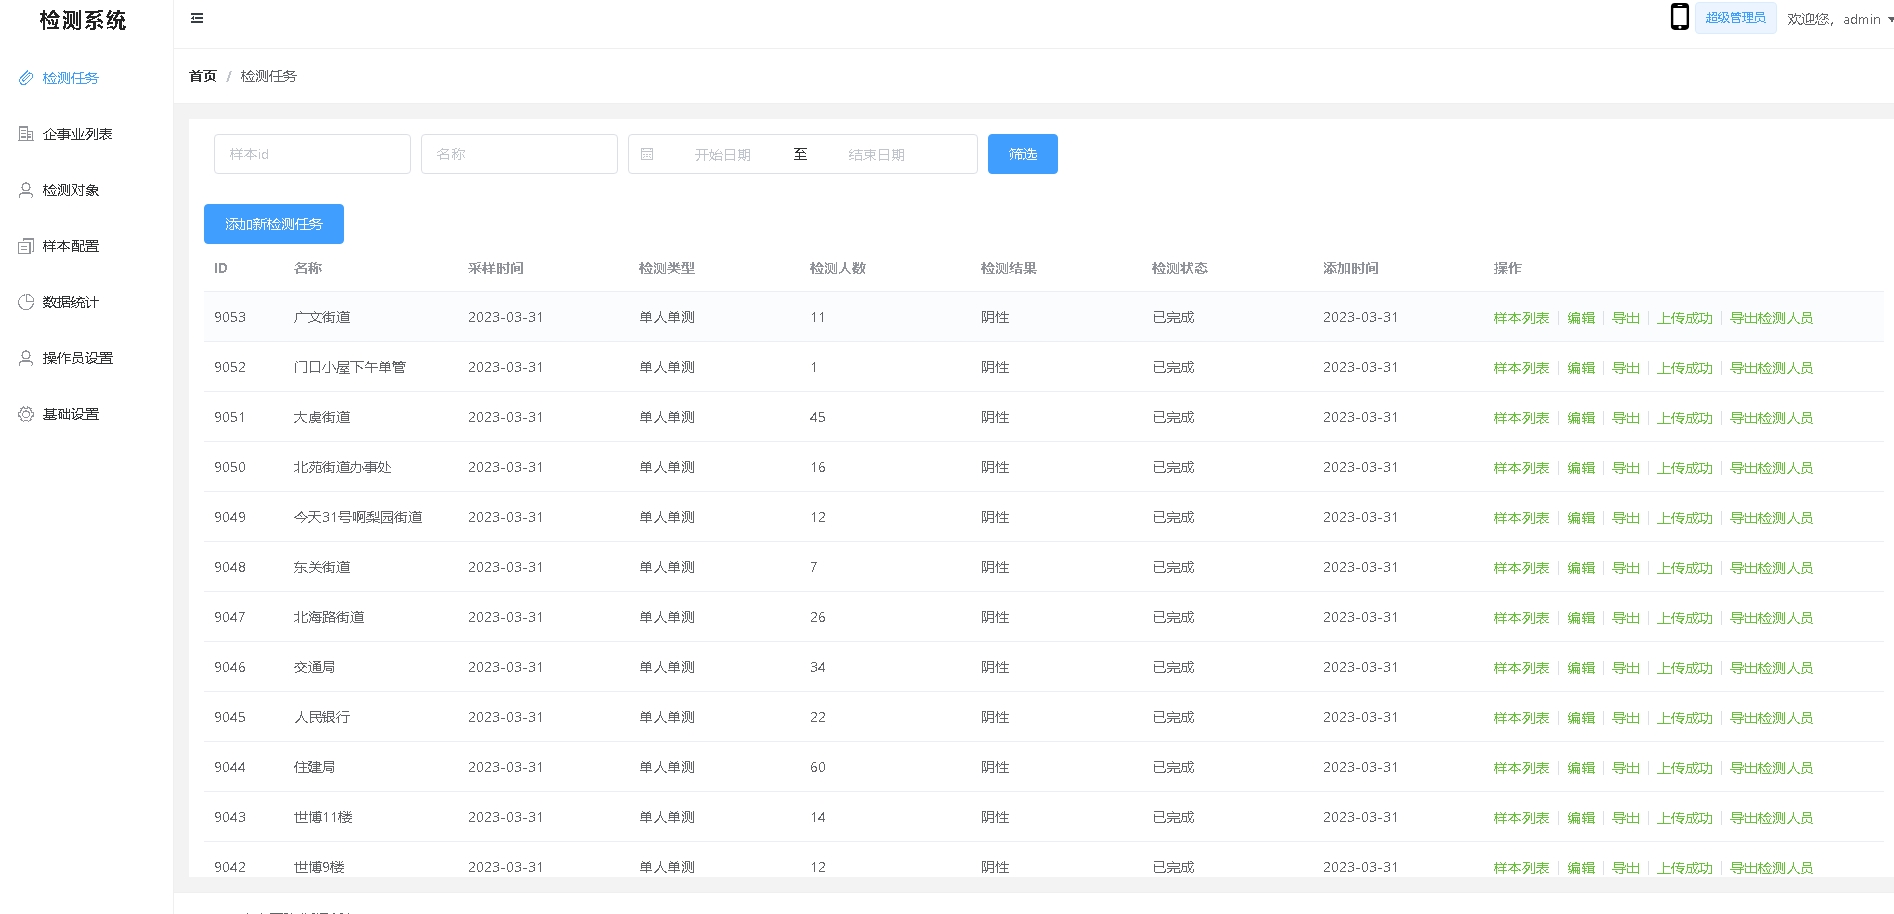Open 样本配置 menu item
This screenshot has height=914, width=1894.
coord(86,246)
